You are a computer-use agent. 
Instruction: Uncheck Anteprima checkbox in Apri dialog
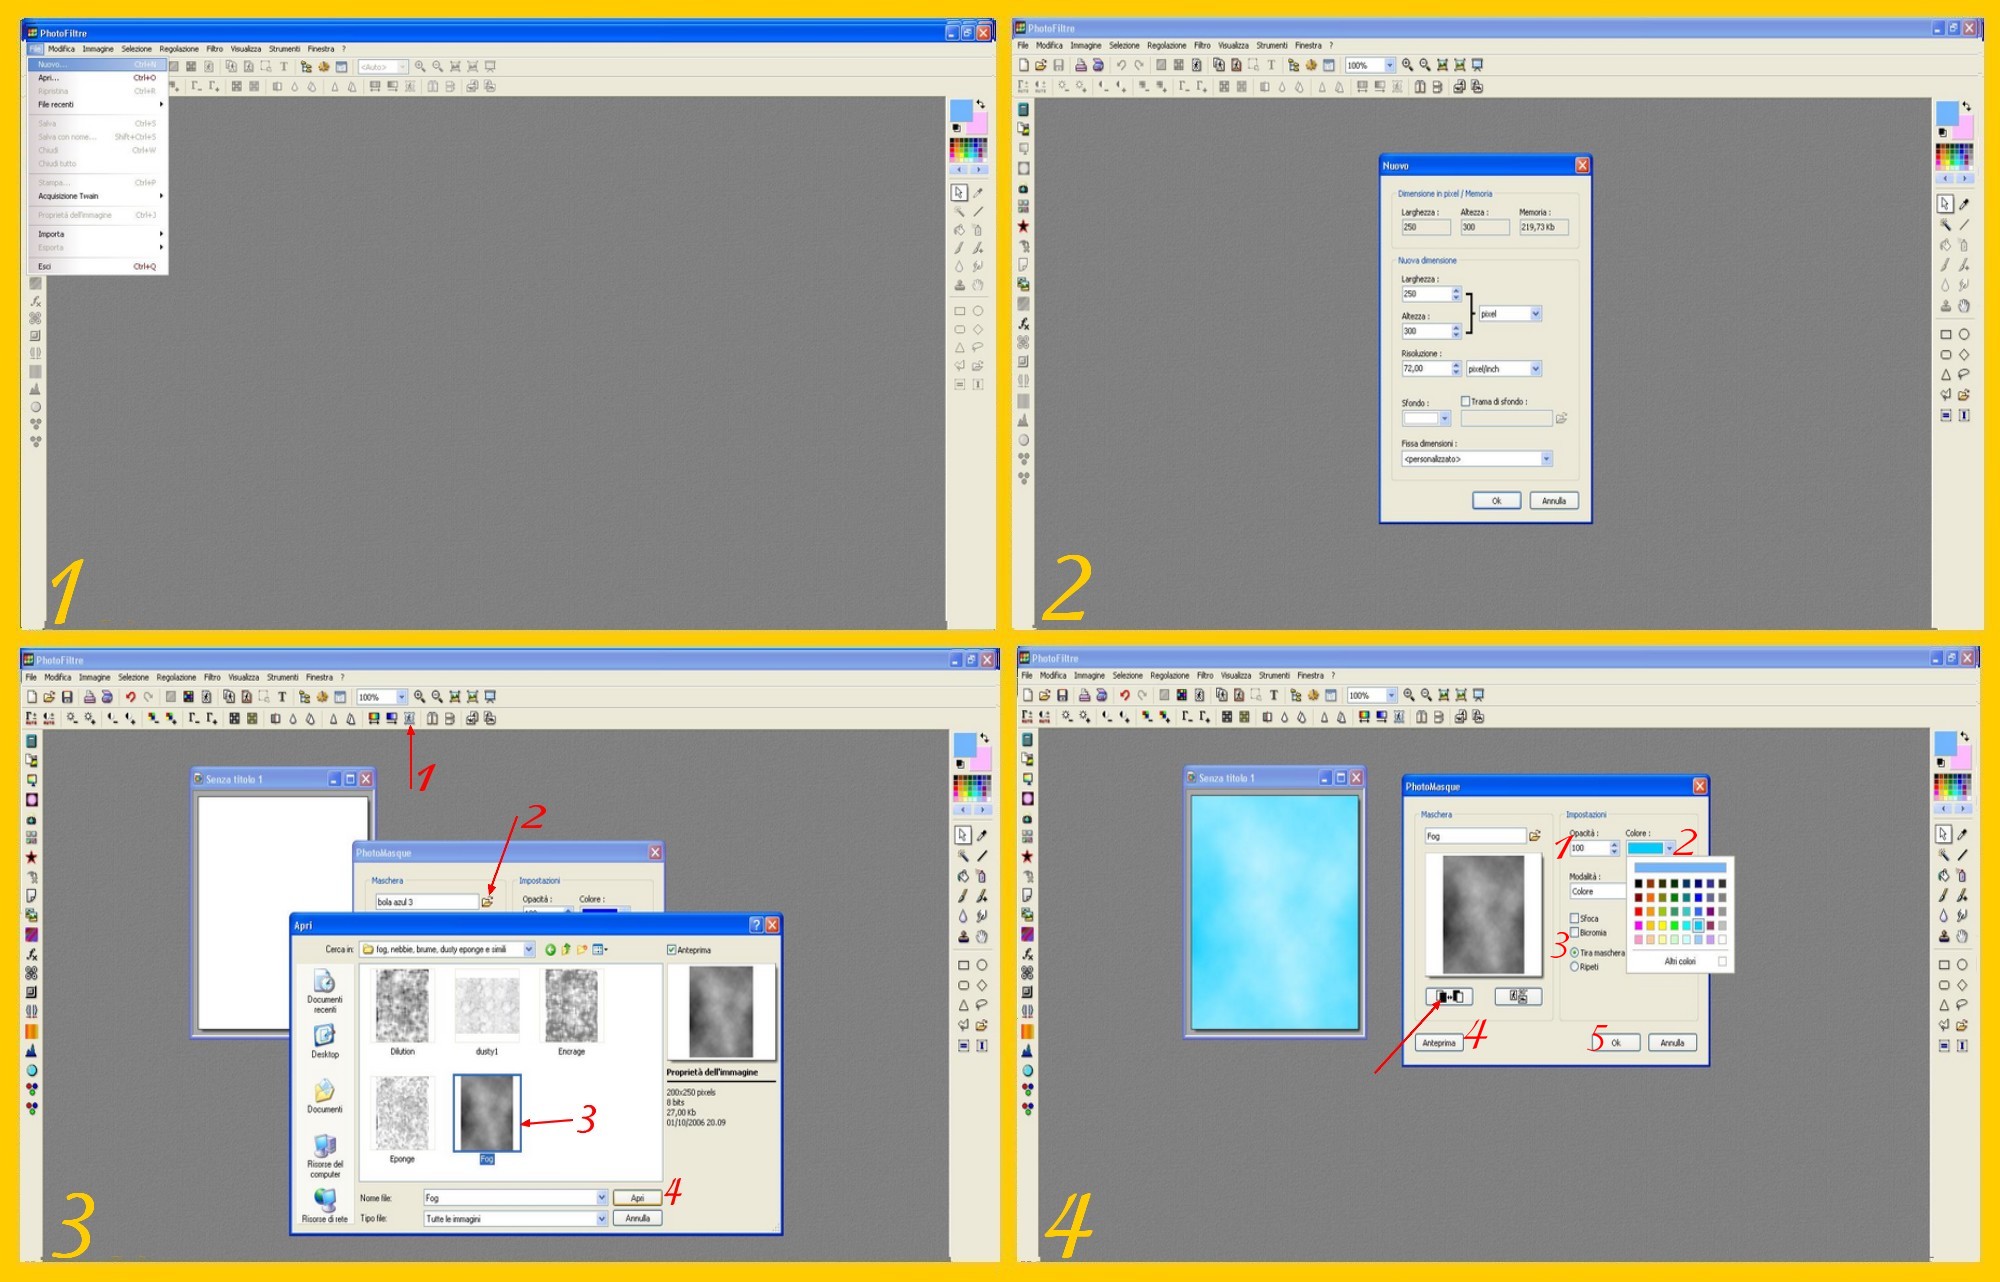[x=672, y=950]
